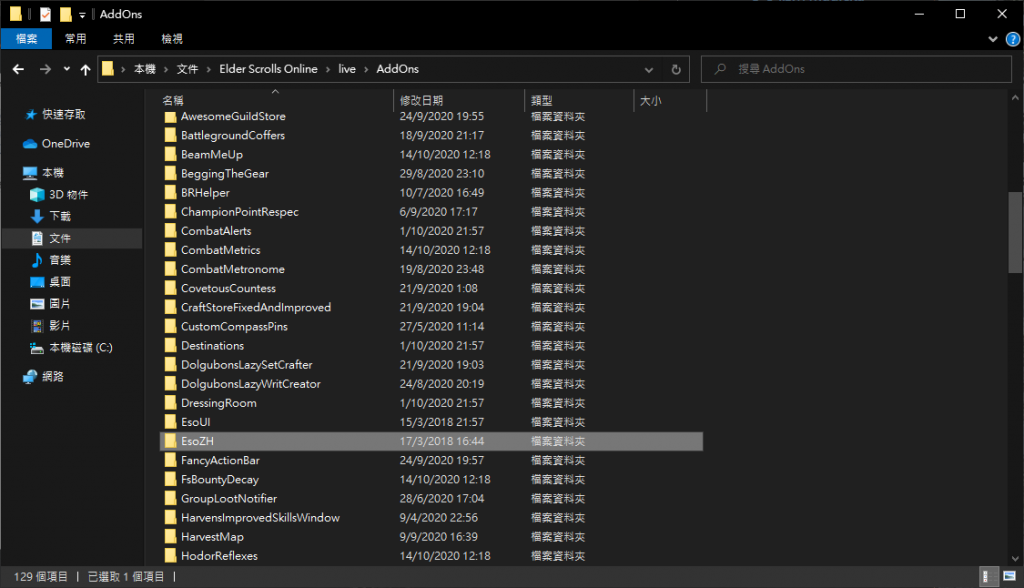Screen dimensions: 1024x588
Task: Open quick access toolbar customize dropdown
Action: click(x=82, y=14)
